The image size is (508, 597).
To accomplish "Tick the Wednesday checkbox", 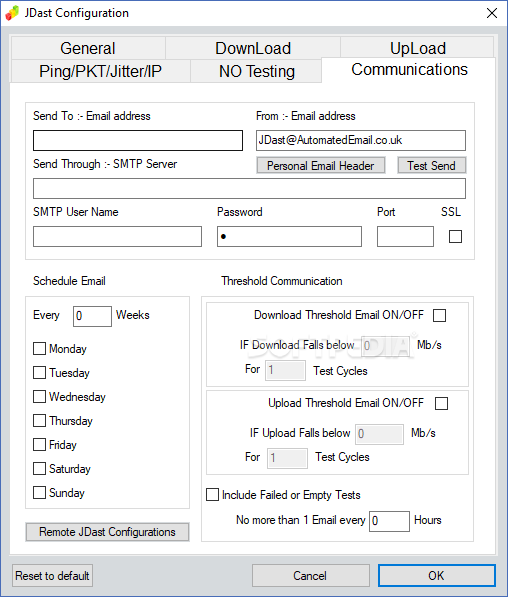I will [x=39, y=396].
